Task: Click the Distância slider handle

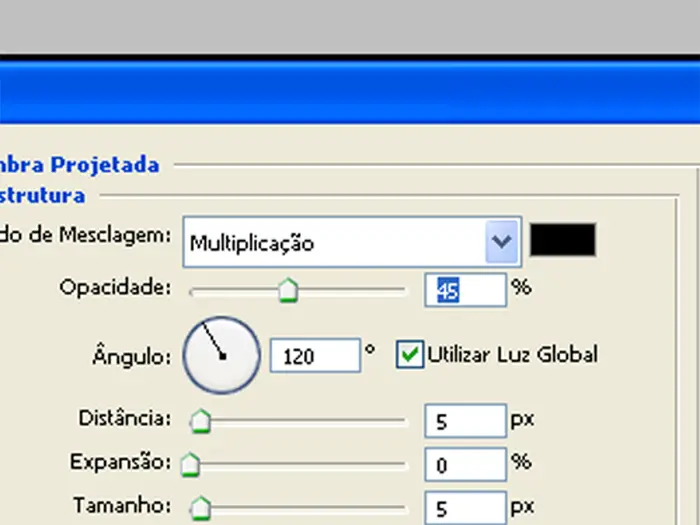Action: 200,421
